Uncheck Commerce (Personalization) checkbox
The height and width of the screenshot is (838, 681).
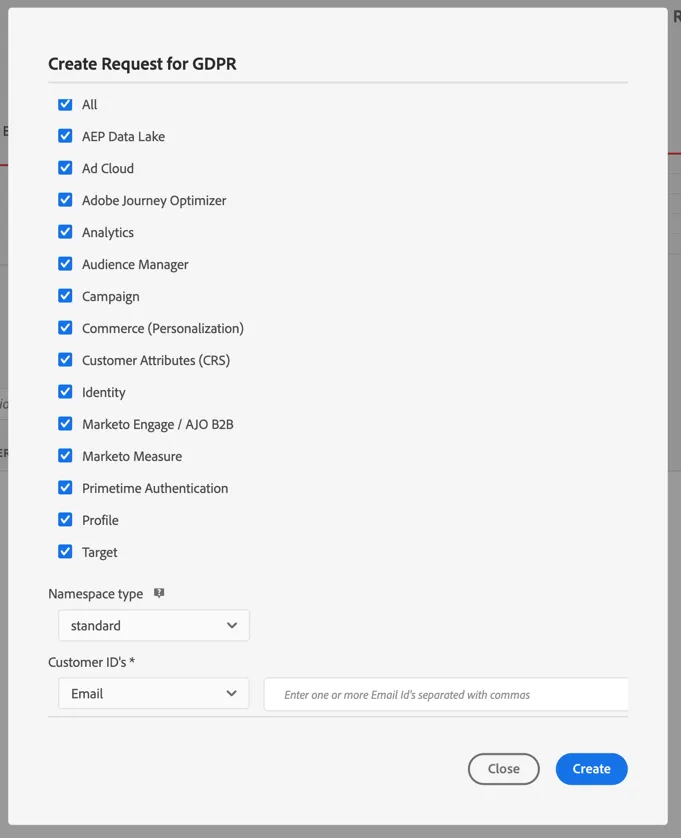point(65,328)
